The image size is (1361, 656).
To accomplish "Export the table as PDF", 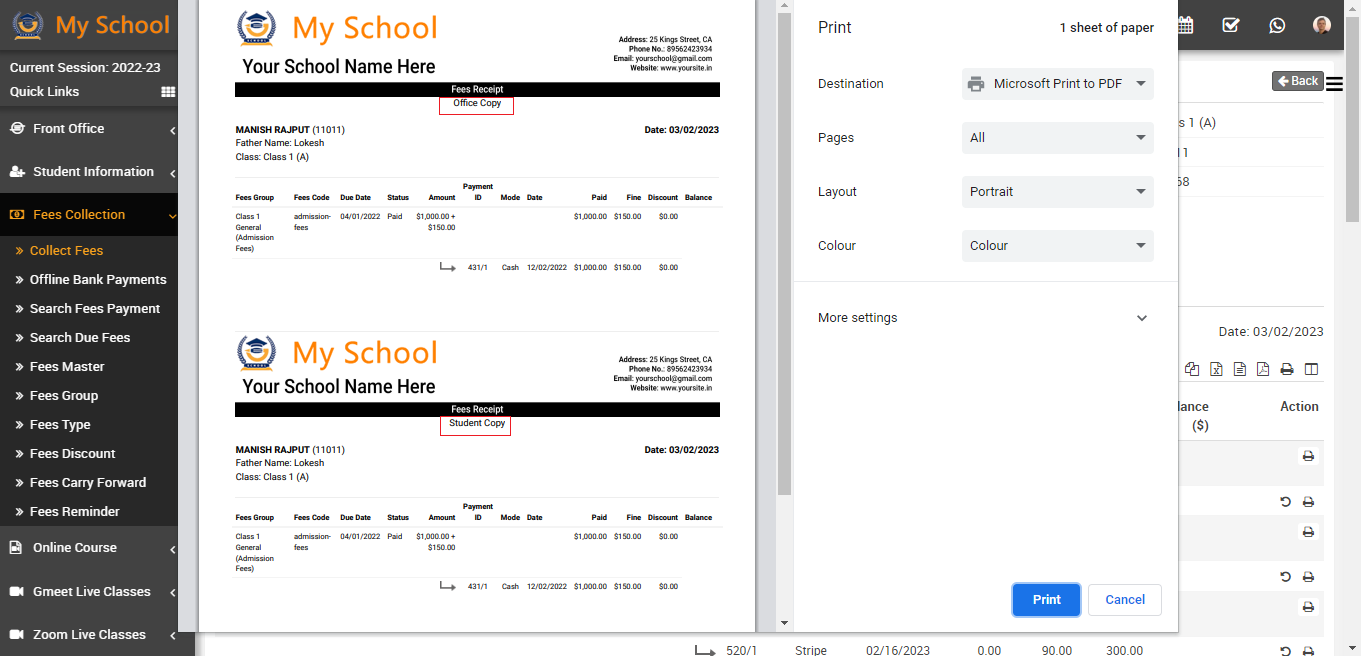I will coord(1263,370).
